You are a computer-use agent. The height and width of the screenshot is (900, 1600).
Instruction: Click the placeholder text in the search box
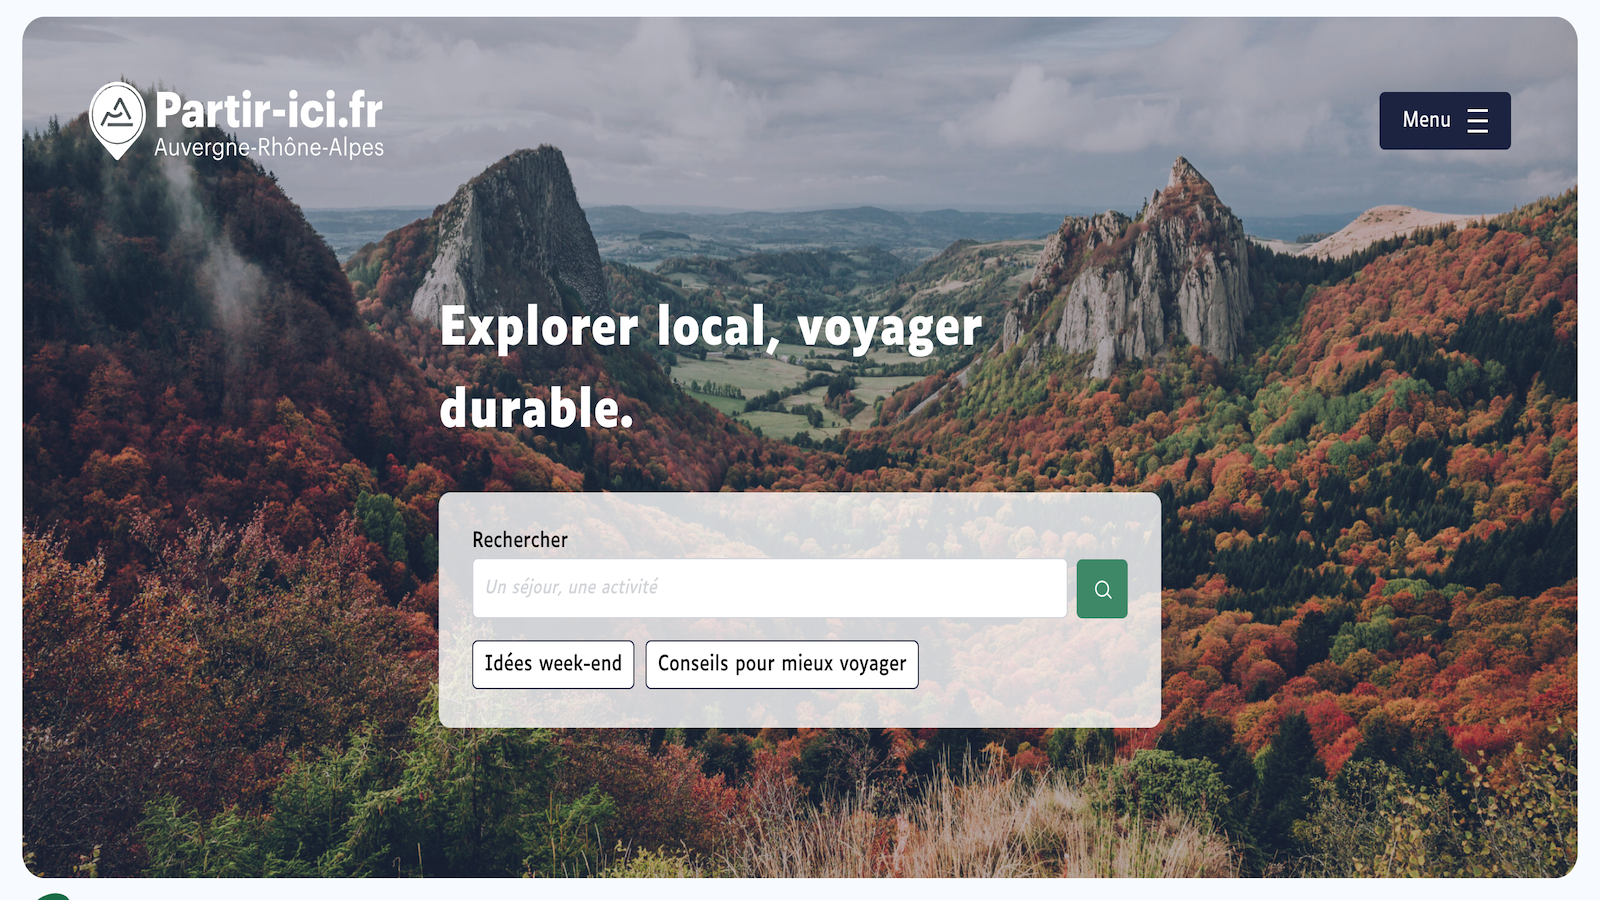point(572,588)
